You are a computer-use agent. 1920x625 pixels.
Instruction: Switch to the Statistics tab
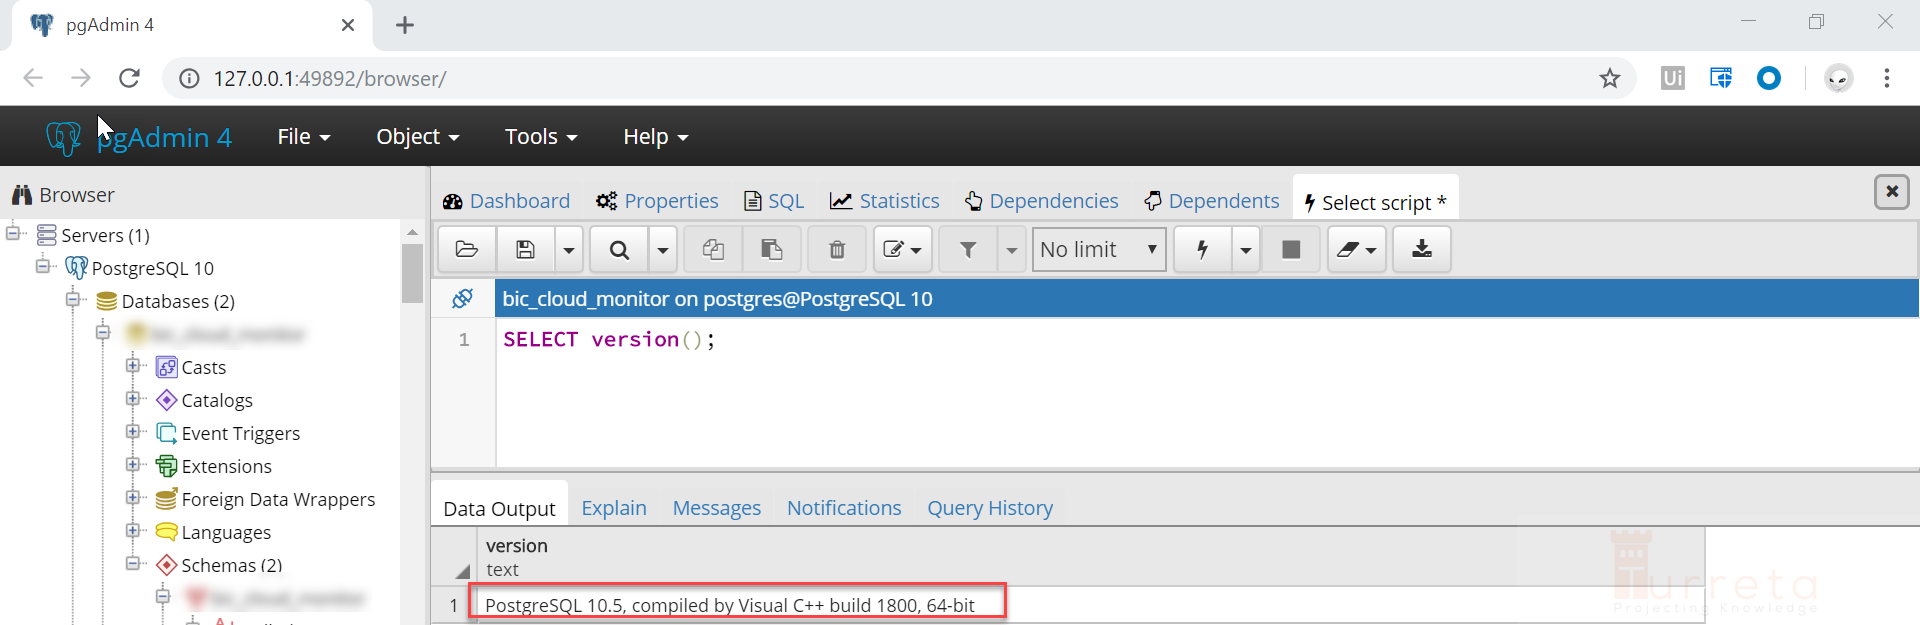[x=885, y=201]
